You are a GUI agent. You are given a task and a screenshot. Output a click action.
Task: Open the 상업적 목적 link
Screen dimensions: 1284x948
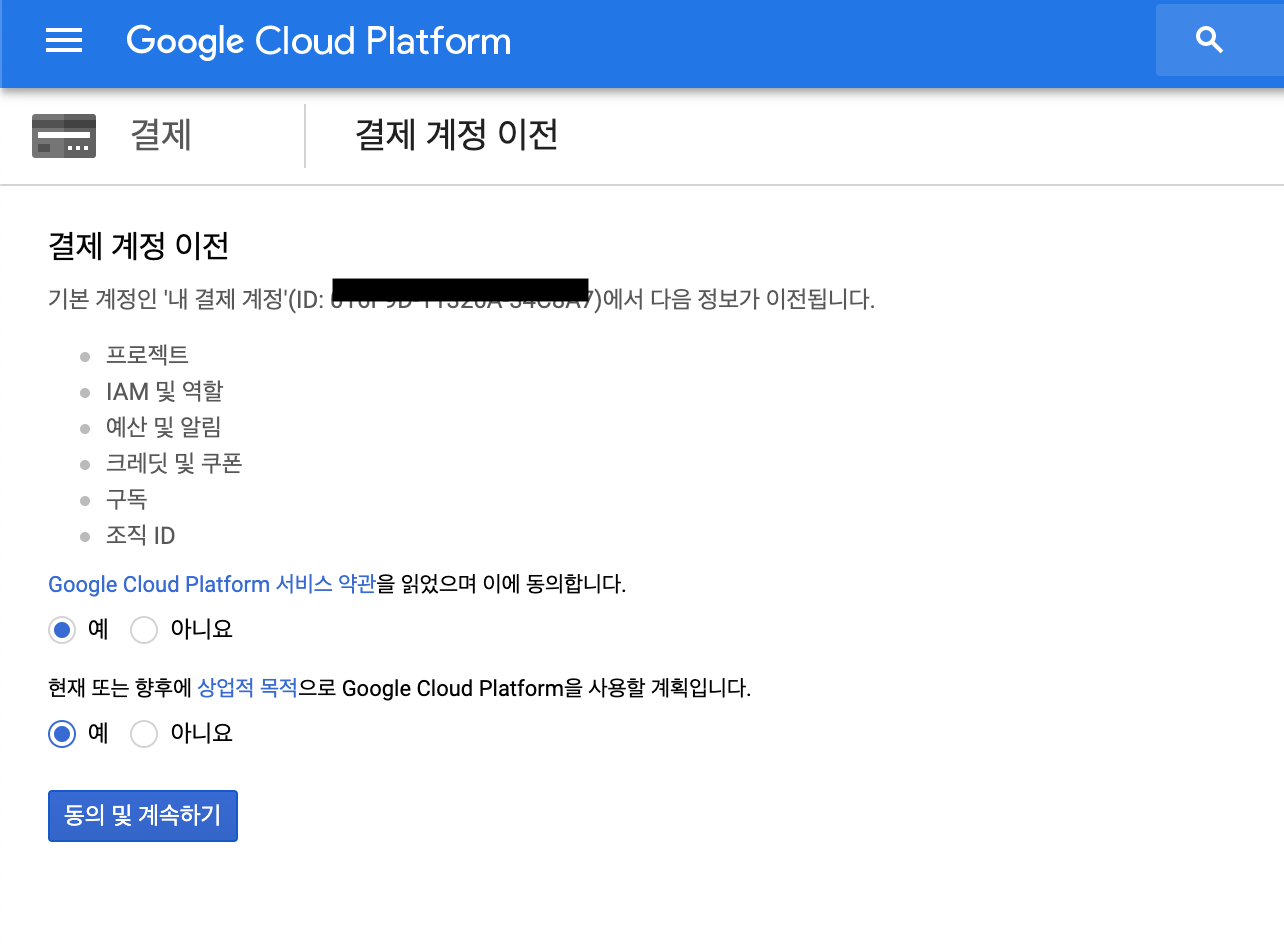[x=247, y=688]
